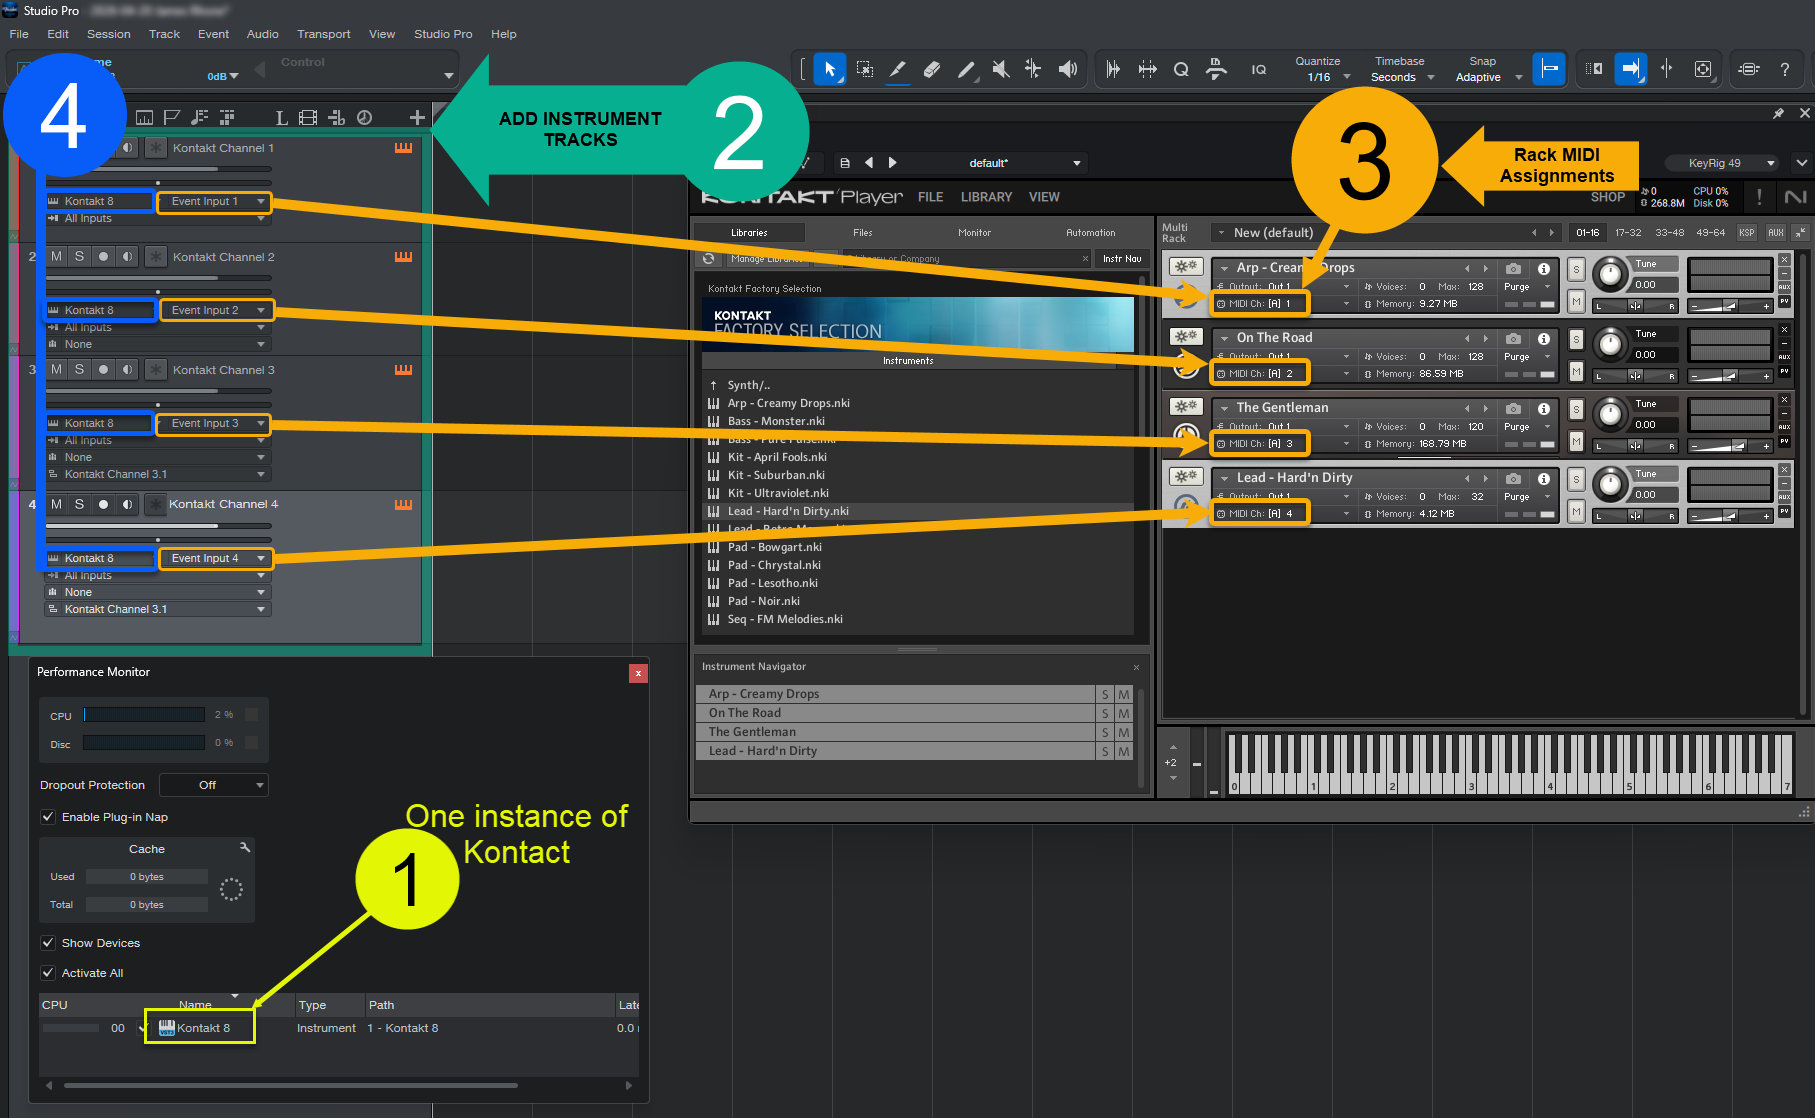Close the Performance Monitor panel

click(x=638, y=673)
